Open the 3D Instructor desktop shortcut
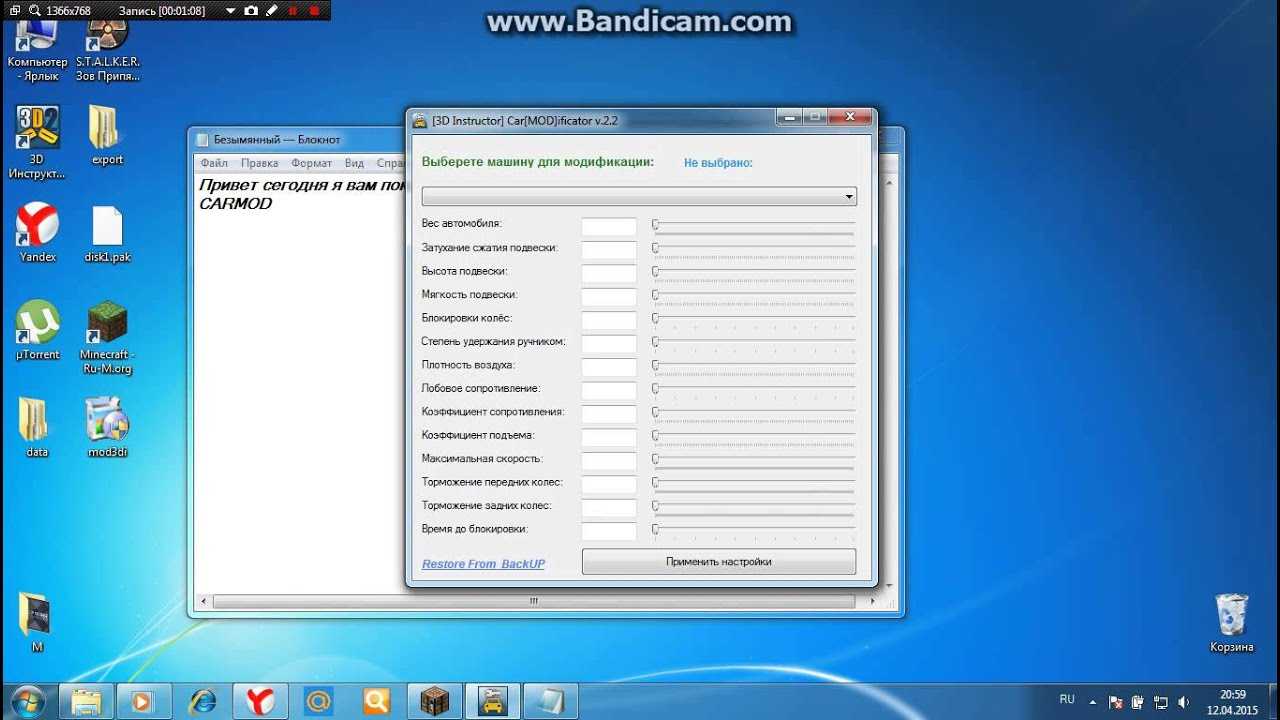Screen dimensions: 1280x720 37,142
